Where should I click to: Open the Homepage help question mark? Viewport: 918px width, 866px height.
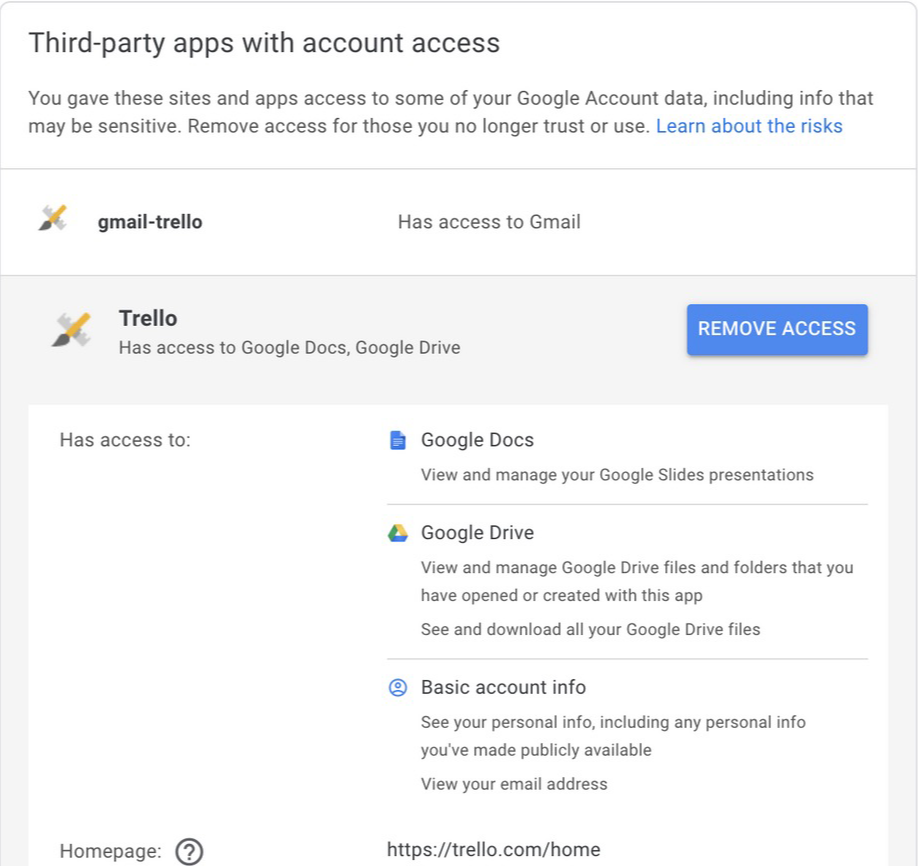[189, 851]
